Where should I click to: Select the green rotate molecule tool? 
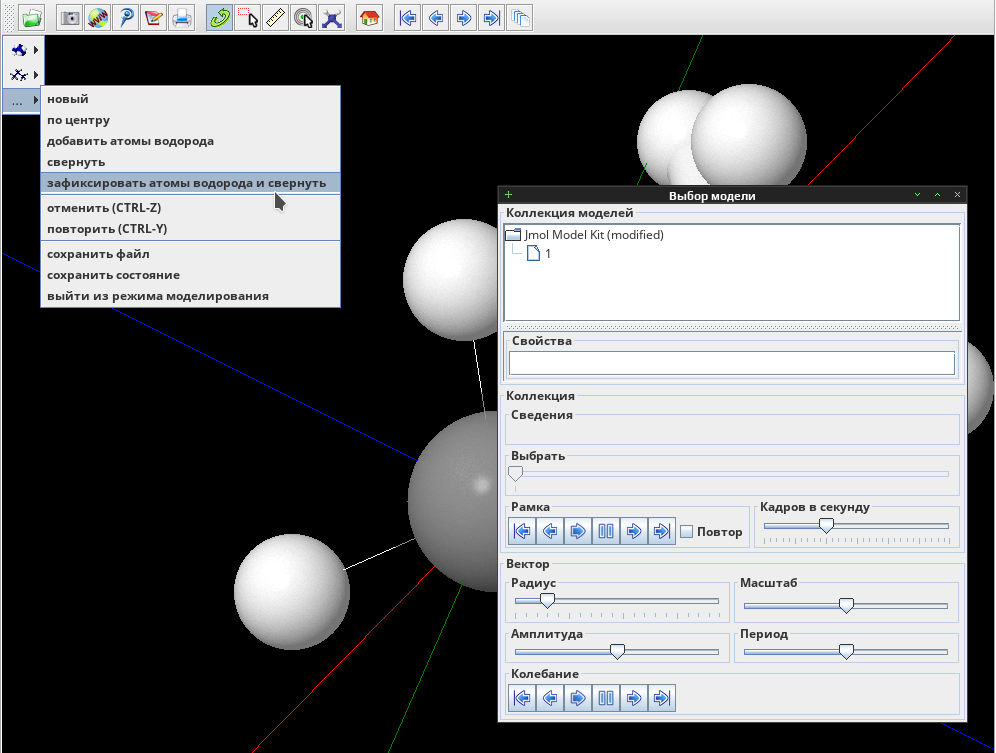point(220,18)
